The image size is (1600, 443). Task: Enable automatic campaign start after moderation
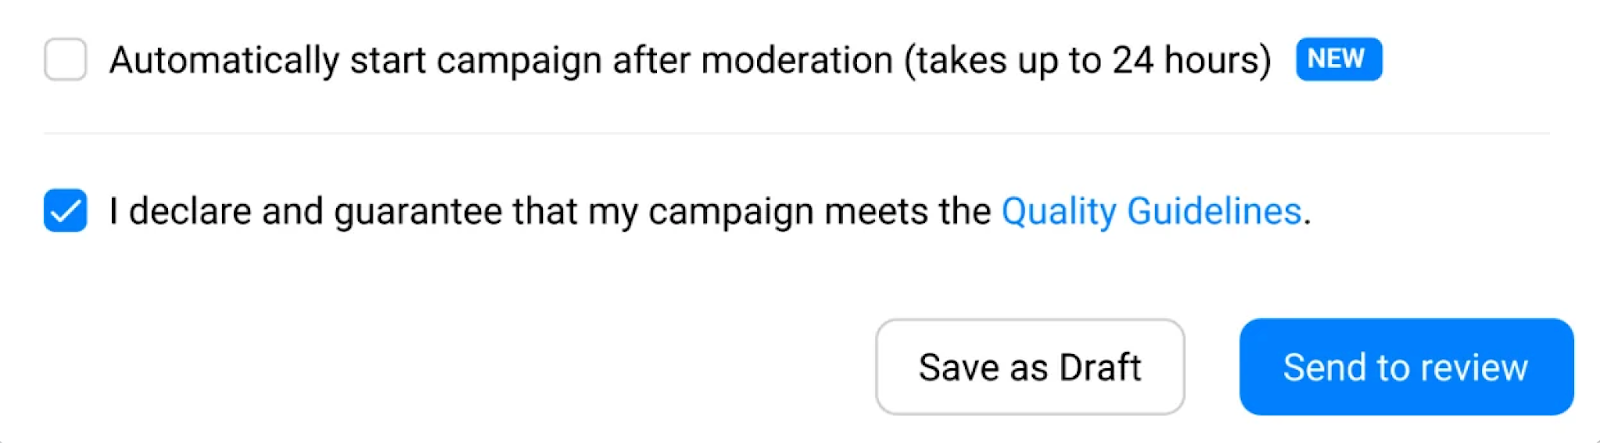point(65,60)
